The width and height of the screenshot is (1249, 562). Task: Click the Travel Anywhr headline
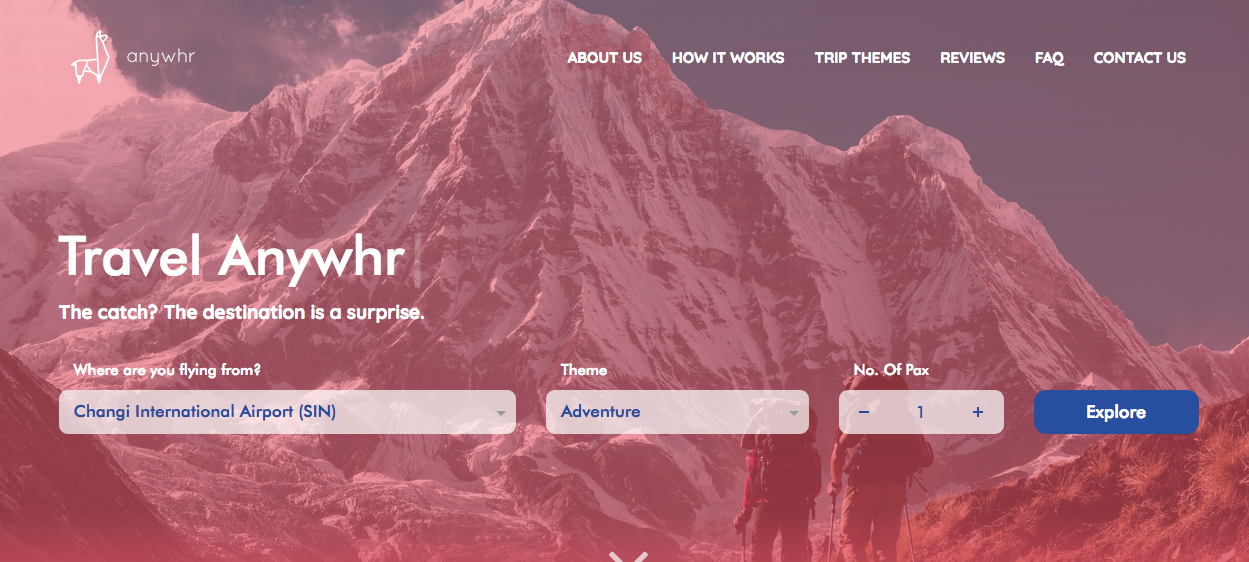[x=232, y=256]
